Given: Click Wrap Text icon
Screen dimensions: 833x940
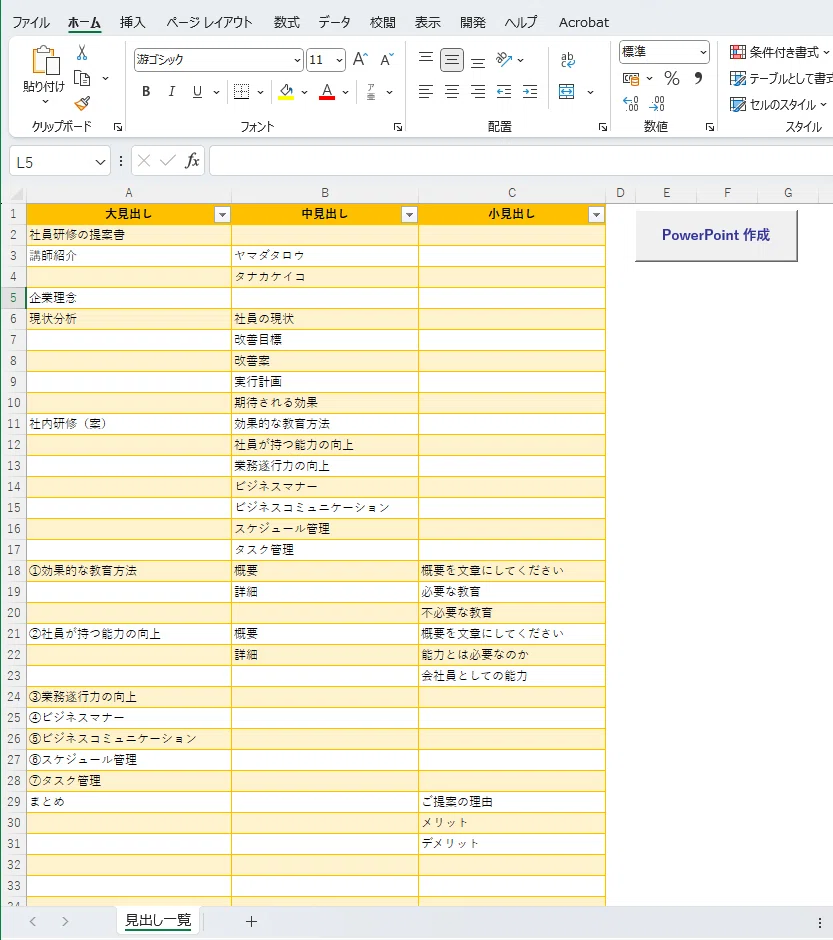Looking at the screenshot, I should (567, 59).
